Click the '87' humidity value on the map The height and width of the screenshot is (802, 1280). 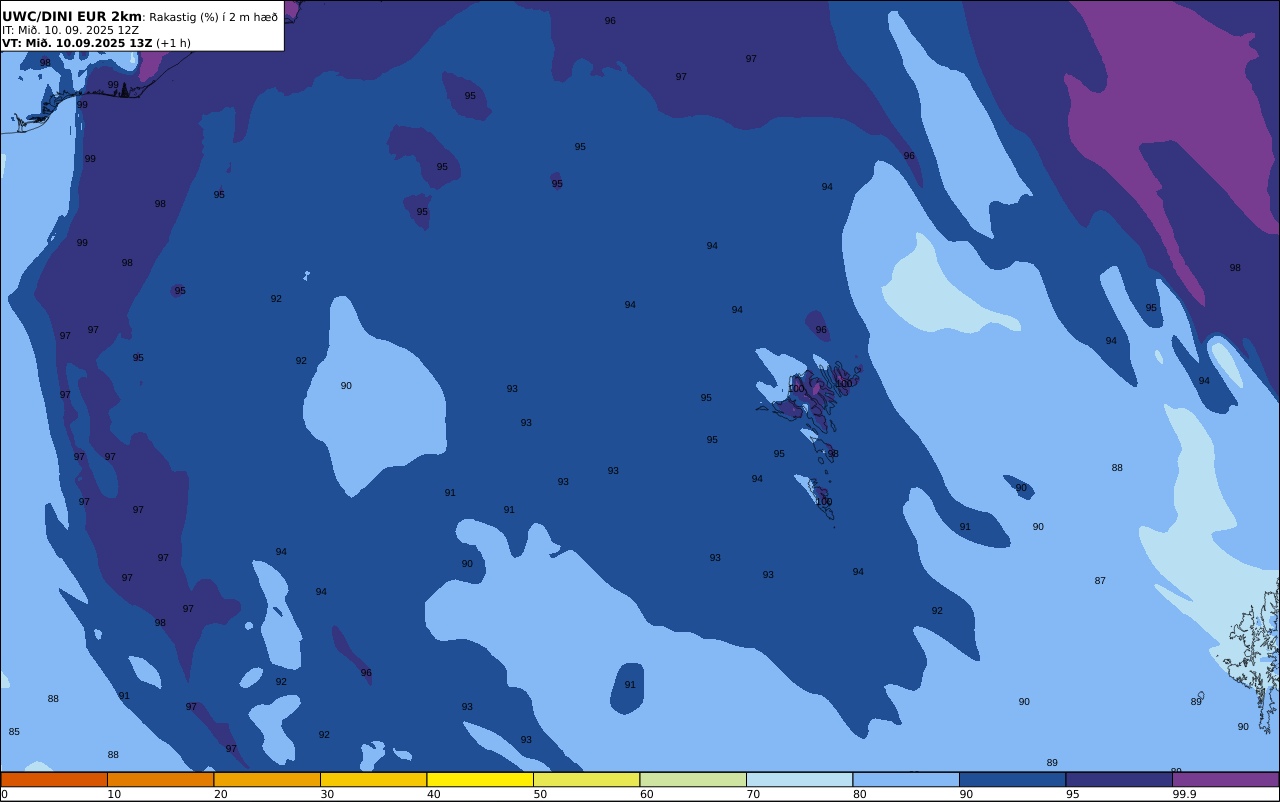click(1100, 581)
